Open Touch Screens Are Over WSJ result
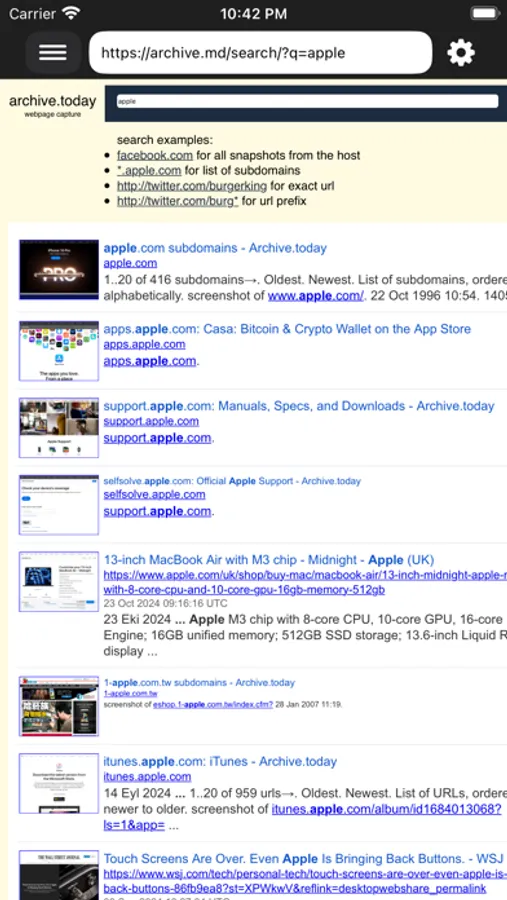The width and height of the screenshot is (507, 900). coord(302,859)
